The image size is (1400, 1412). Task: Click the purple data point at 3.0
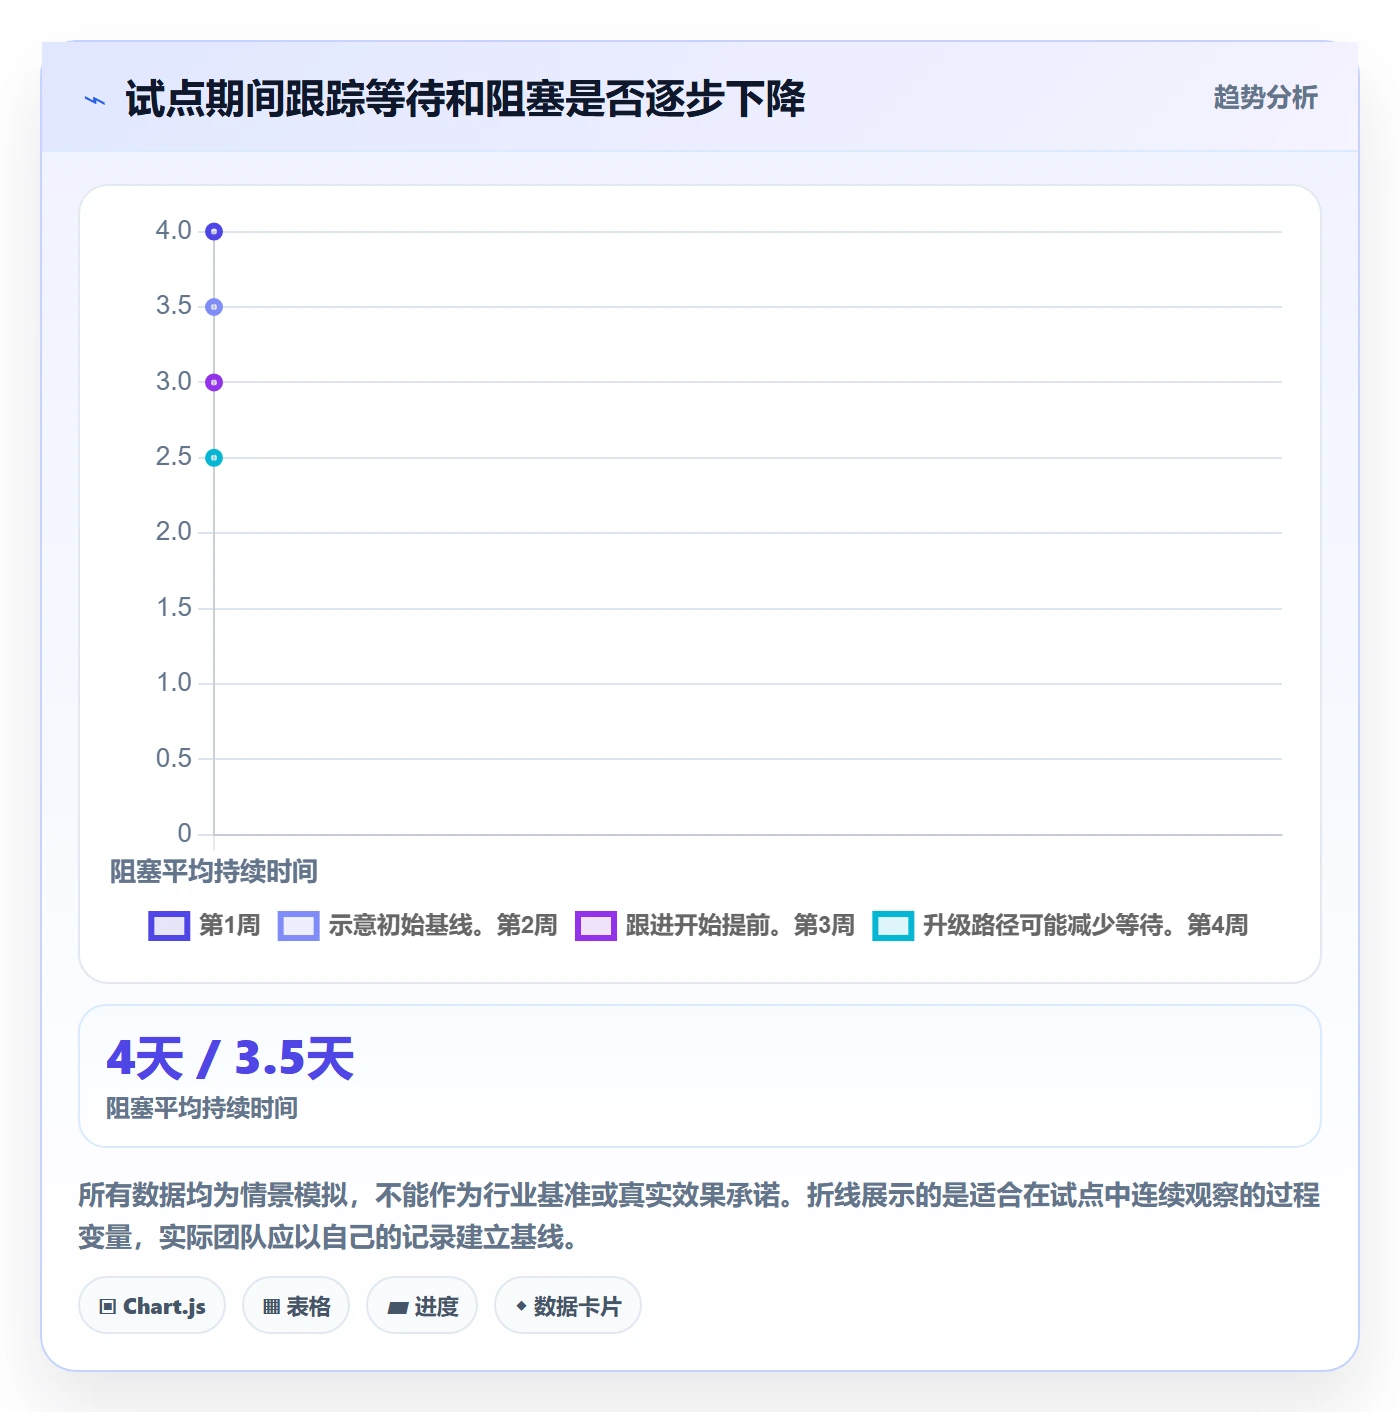214,382
